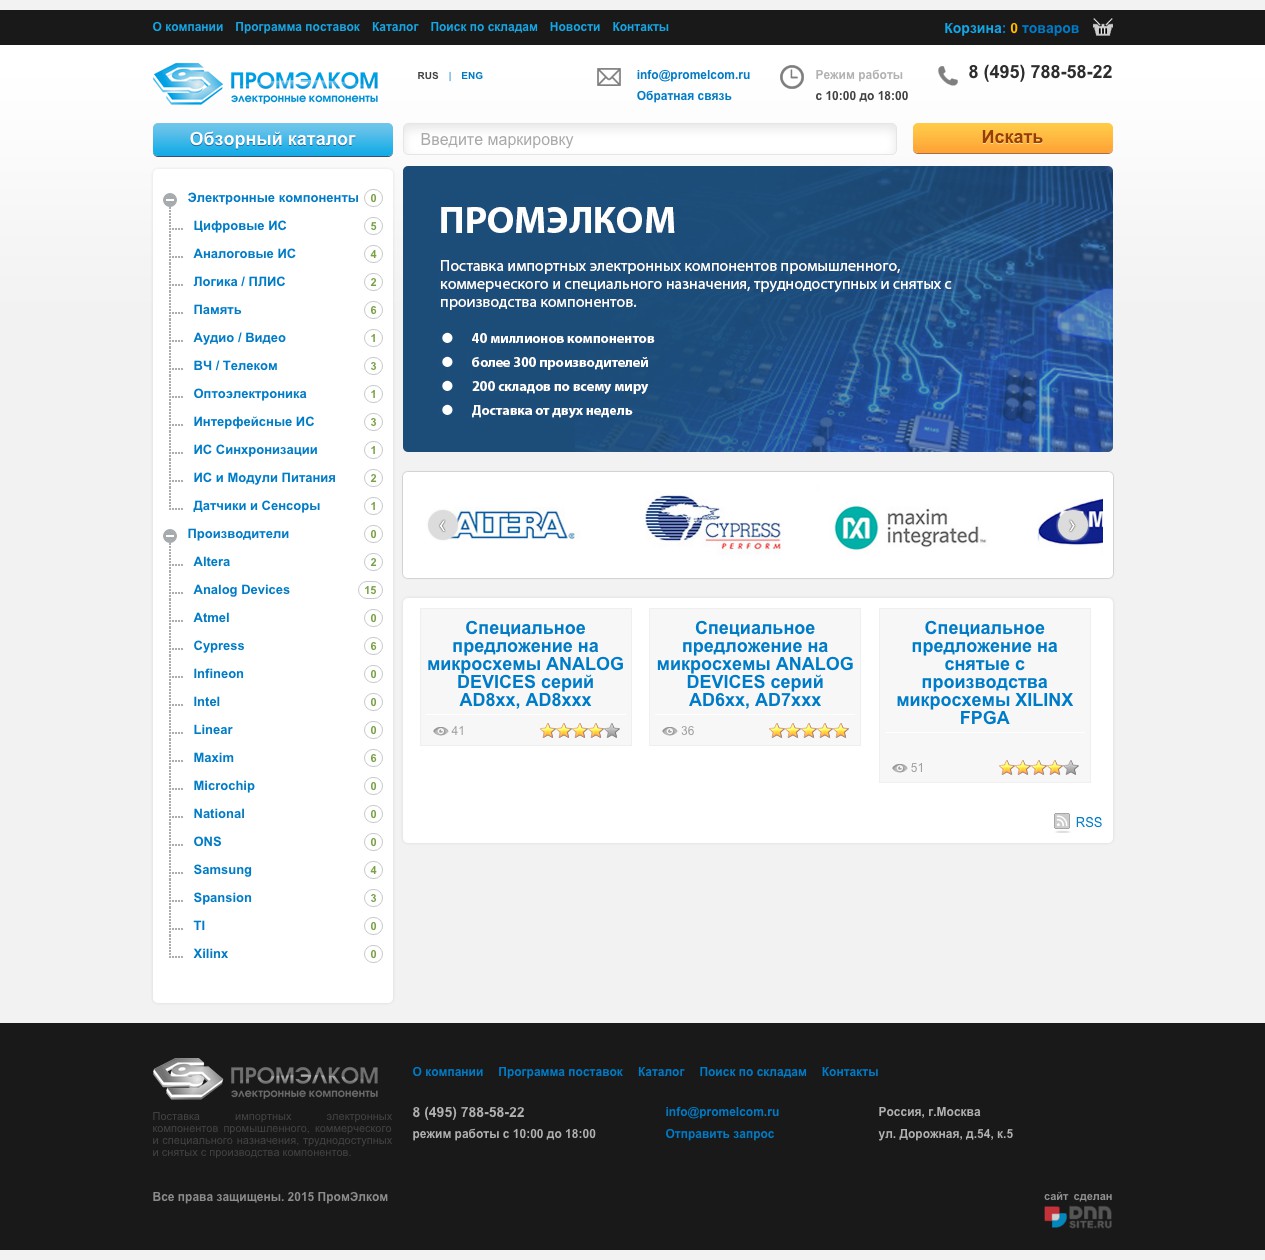Open the Обратная связь link

684,96
